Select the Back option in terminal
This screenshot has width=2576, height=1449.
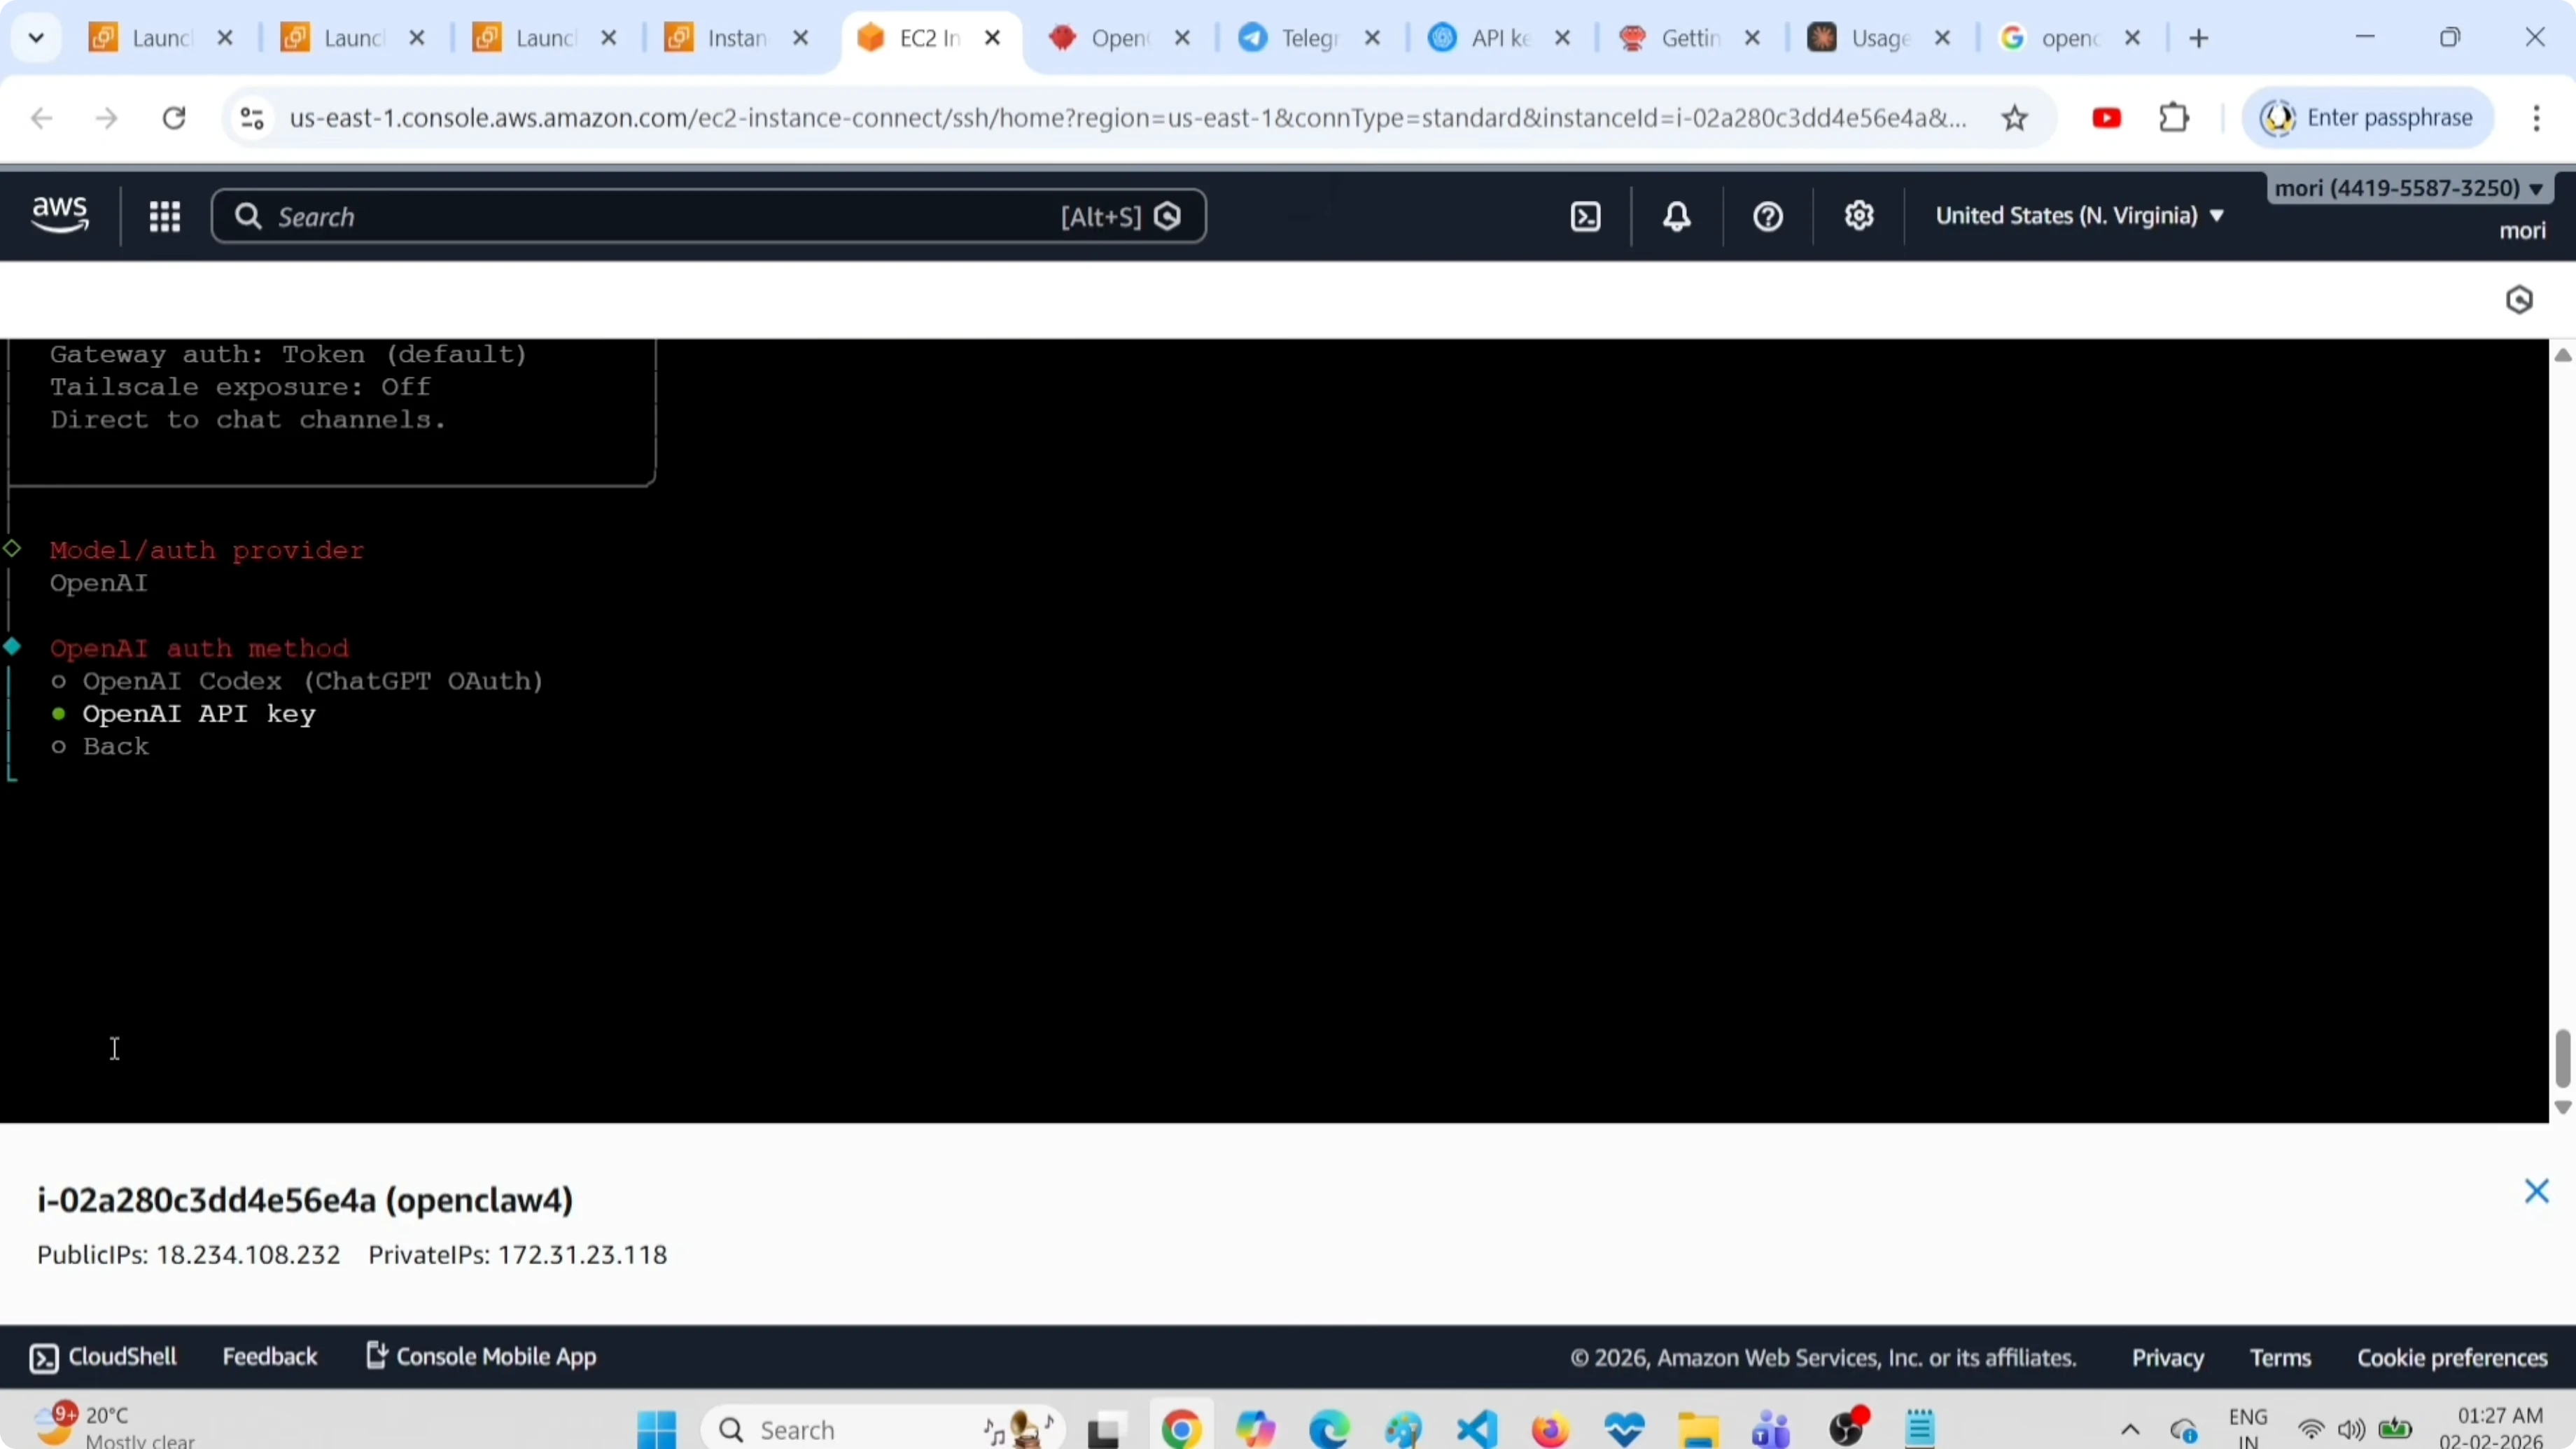pos(115,747)
